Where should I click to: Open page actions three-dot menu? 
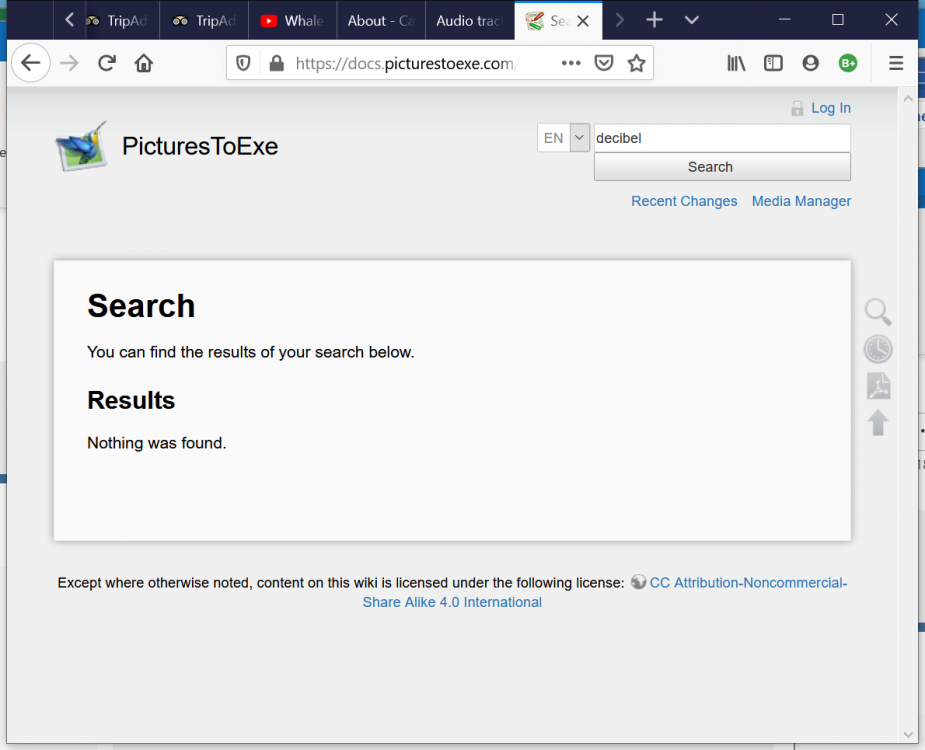coord(571,64)
